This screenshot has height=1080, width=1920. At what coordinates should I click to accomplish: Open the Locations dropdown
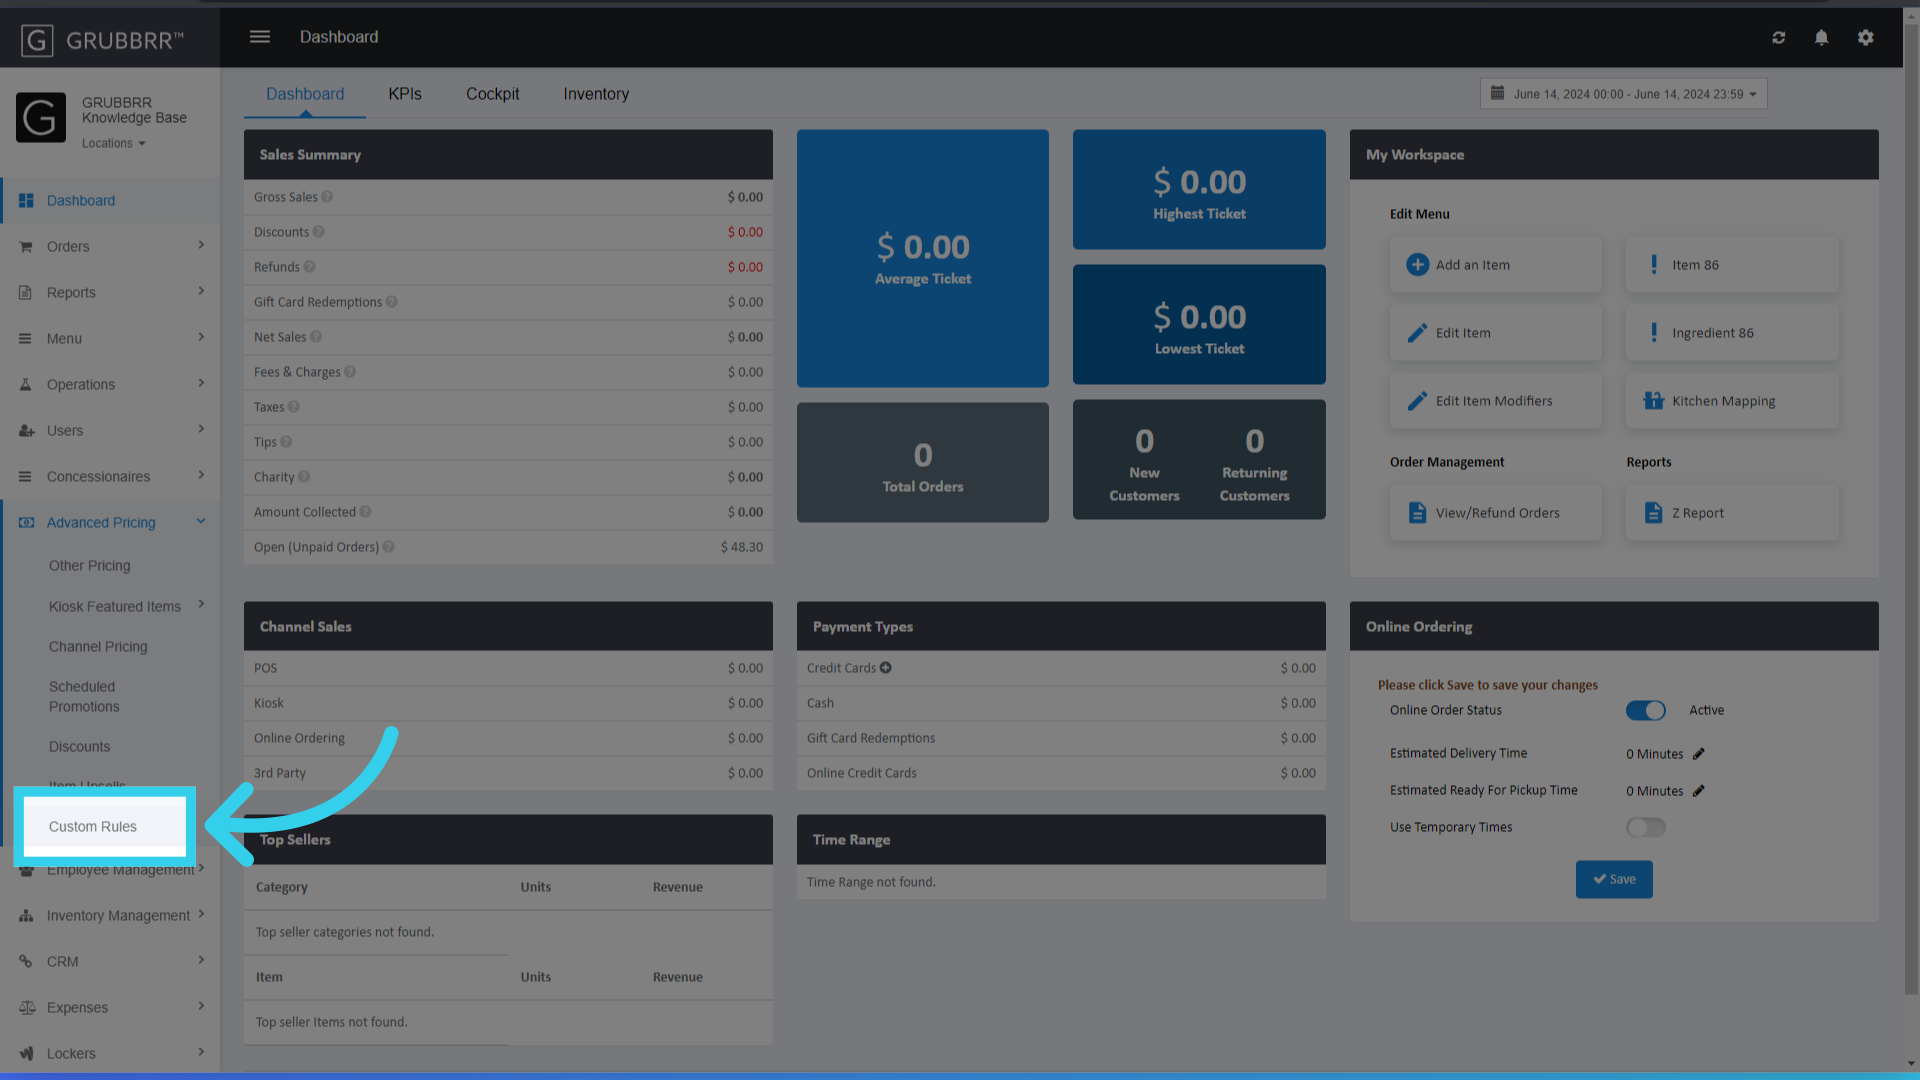(113, 142)
